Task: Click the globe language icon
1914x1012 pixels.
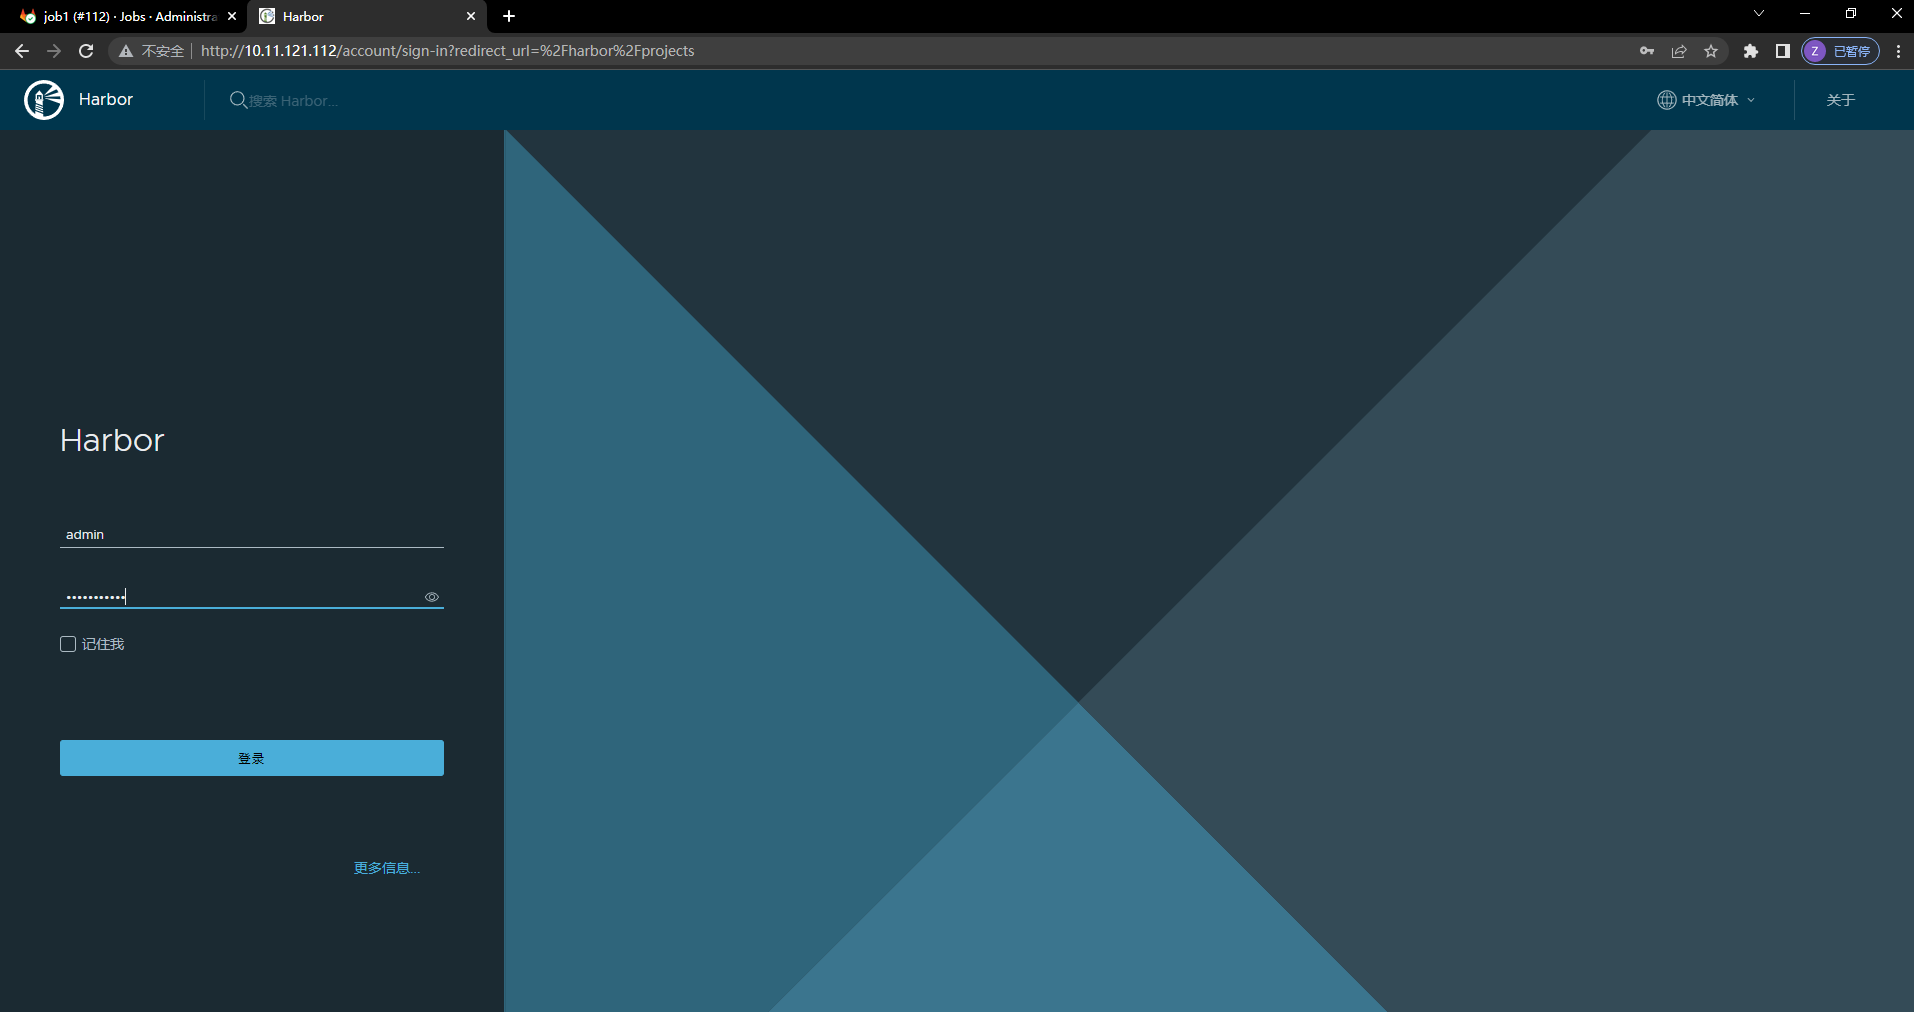Action: pyautogui.click(x=1666, y=100)
